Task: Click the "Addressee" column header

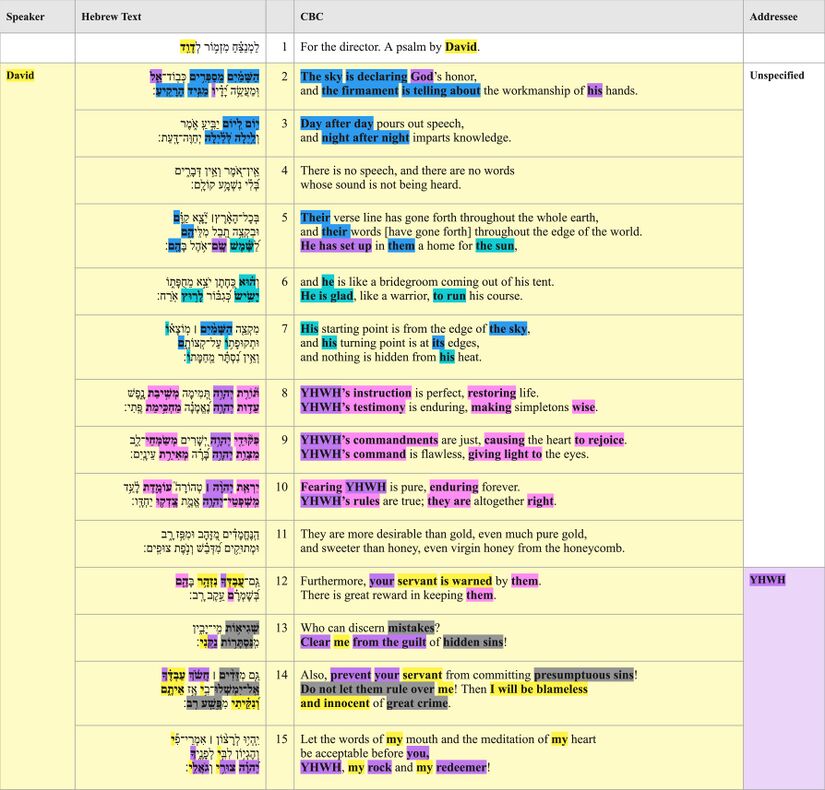Action: tap(773, 16)
